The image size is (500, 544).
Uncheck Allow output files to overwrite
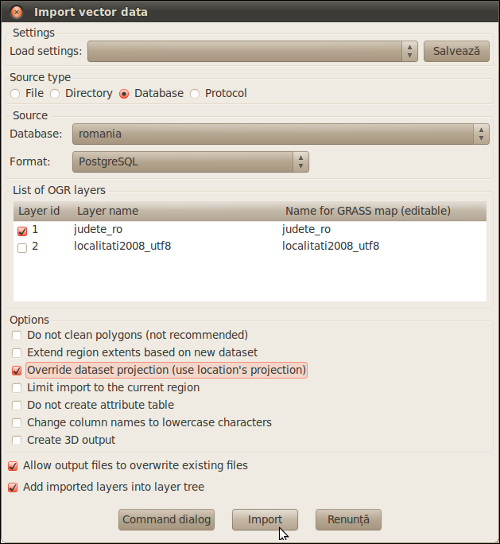coord(13,466)
